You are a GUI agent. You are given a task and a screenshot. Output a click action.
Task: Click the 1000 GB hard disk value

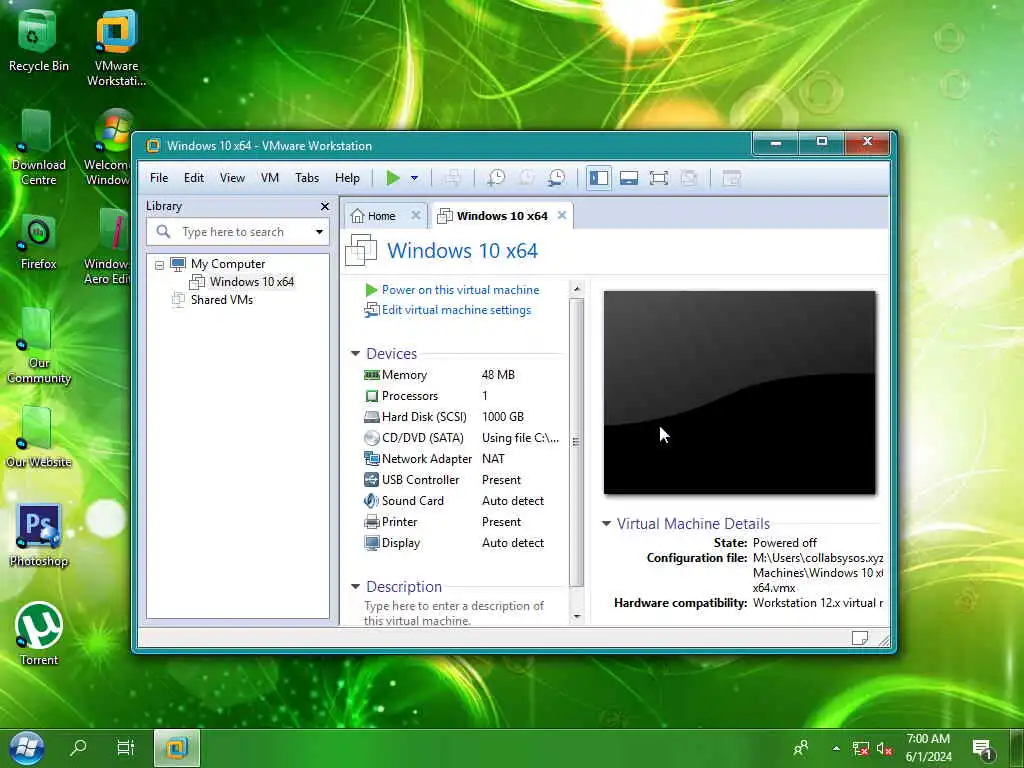(x=503, y=417)
